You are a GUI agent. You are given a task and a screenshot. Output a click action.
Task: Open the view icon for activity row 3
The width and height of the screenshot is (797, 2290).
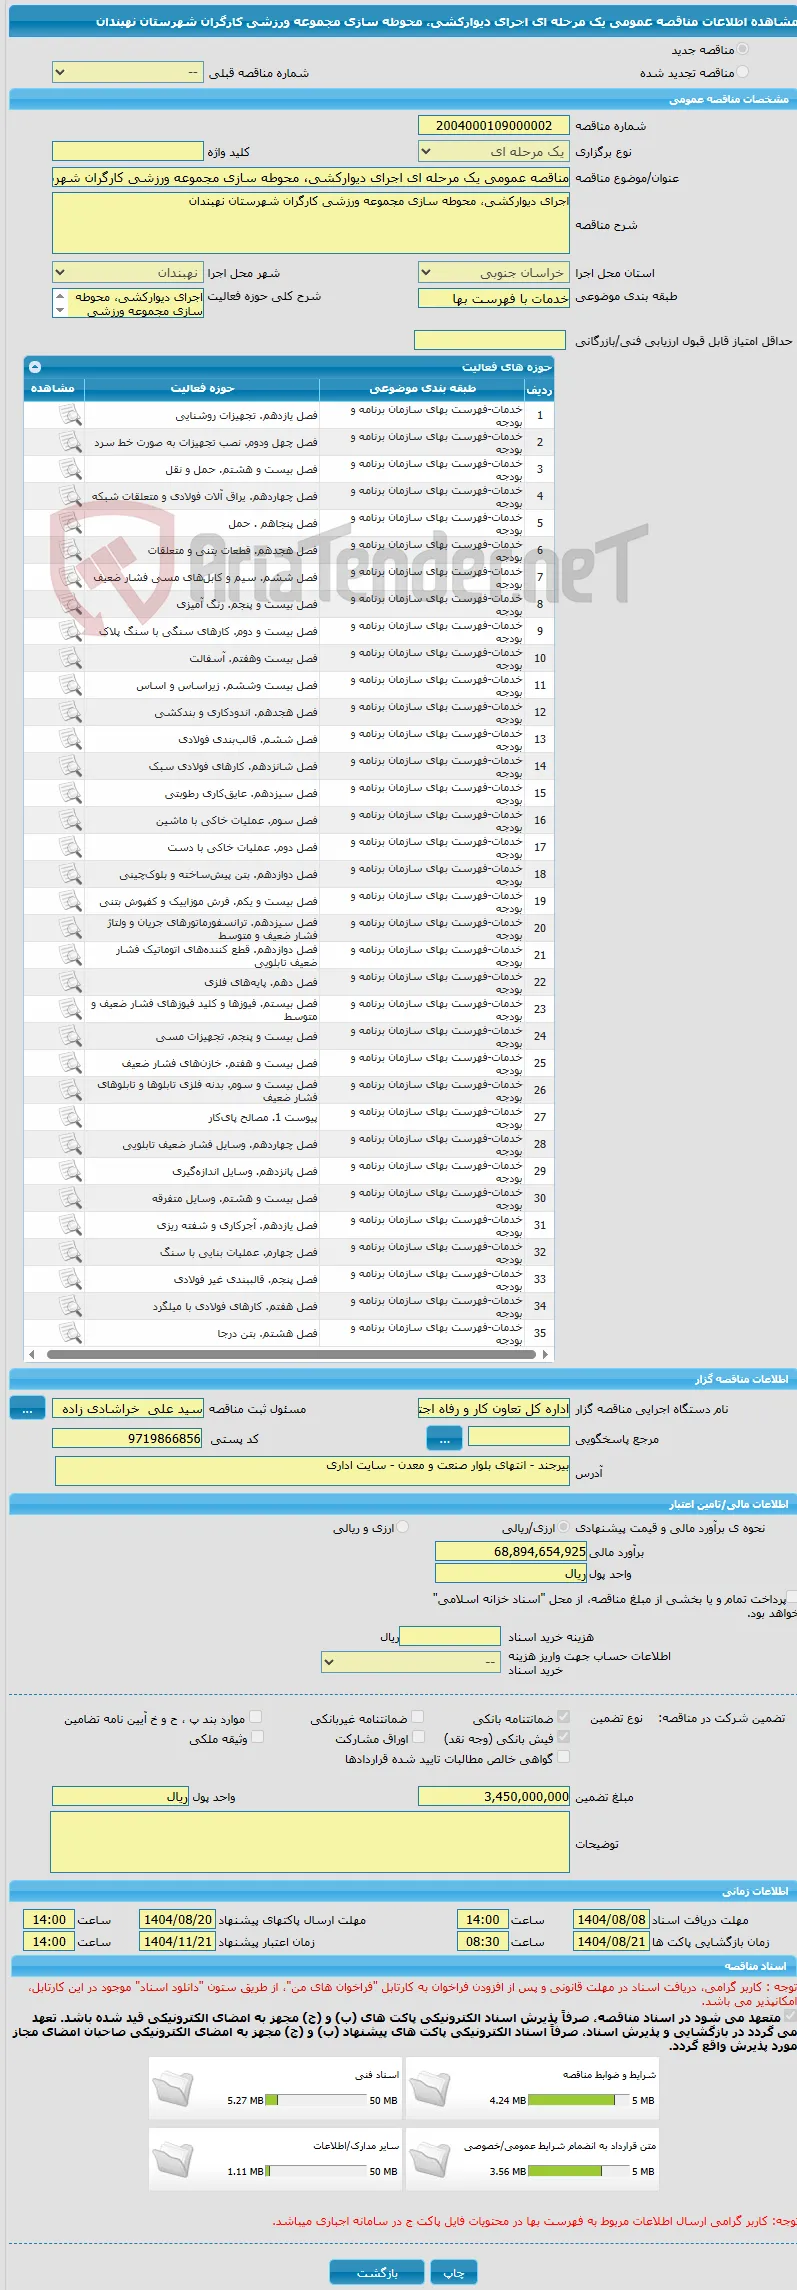click(70, 469)
